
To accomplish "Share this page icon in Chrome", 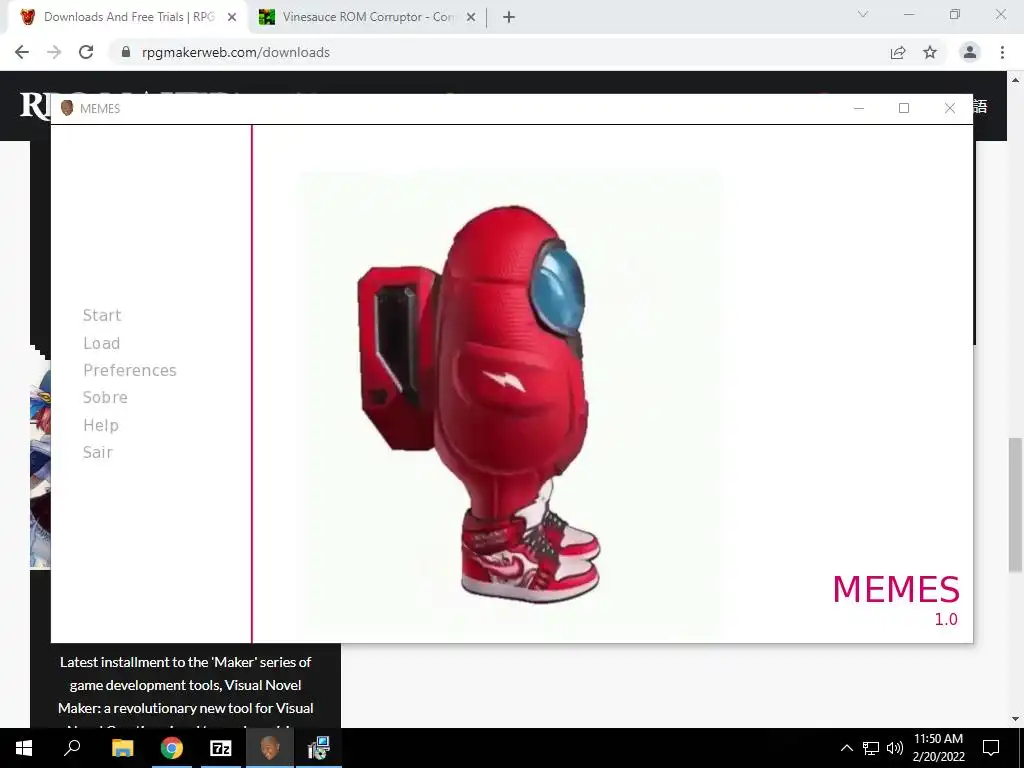I will click(x=898, y=52).
